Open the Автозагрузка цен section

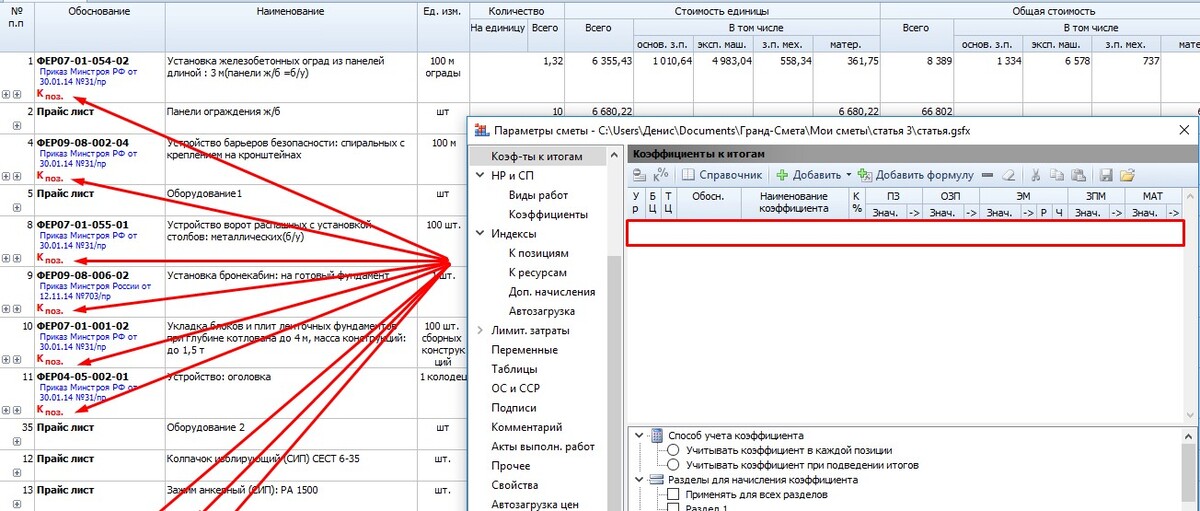click(535, 504)
